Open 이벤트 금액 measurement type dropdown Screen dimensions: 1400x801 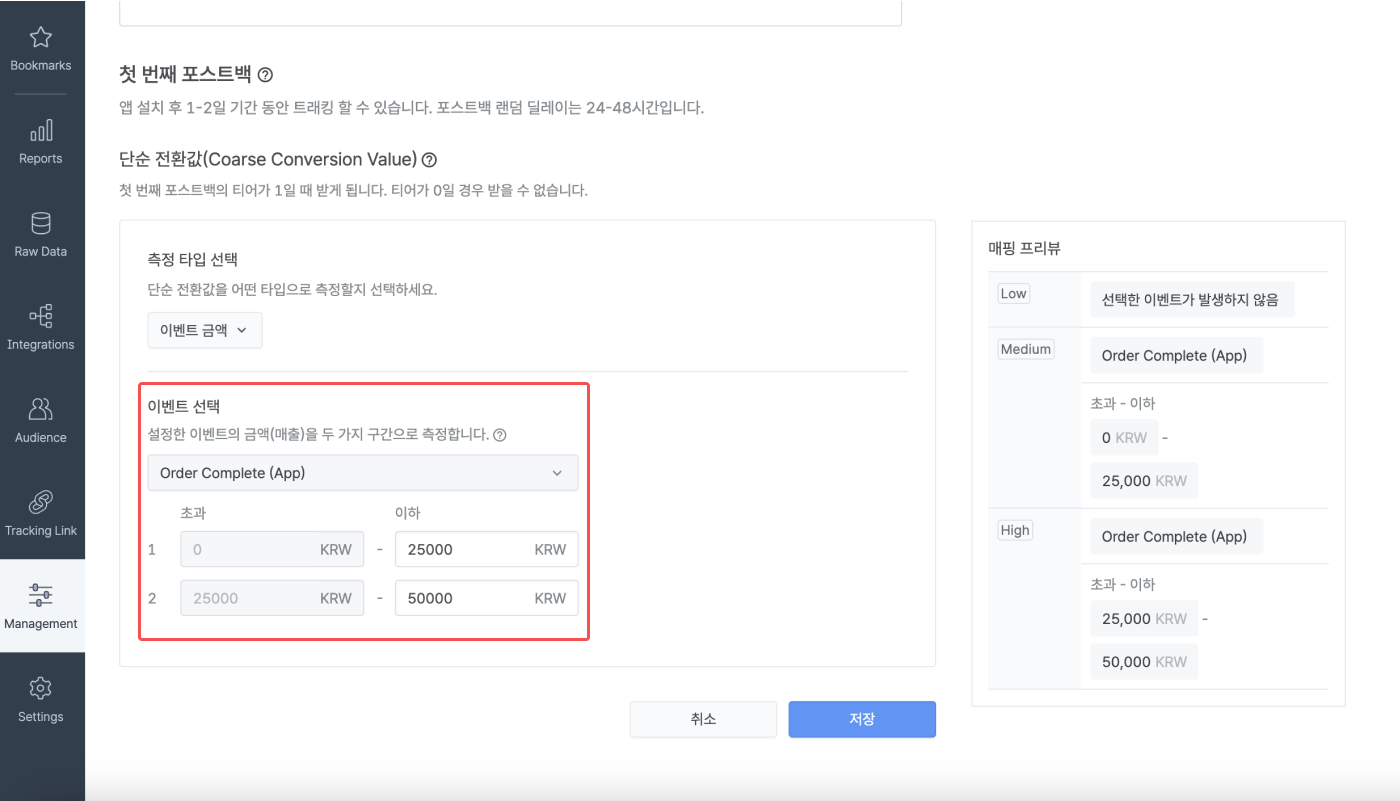pos(205,330)
